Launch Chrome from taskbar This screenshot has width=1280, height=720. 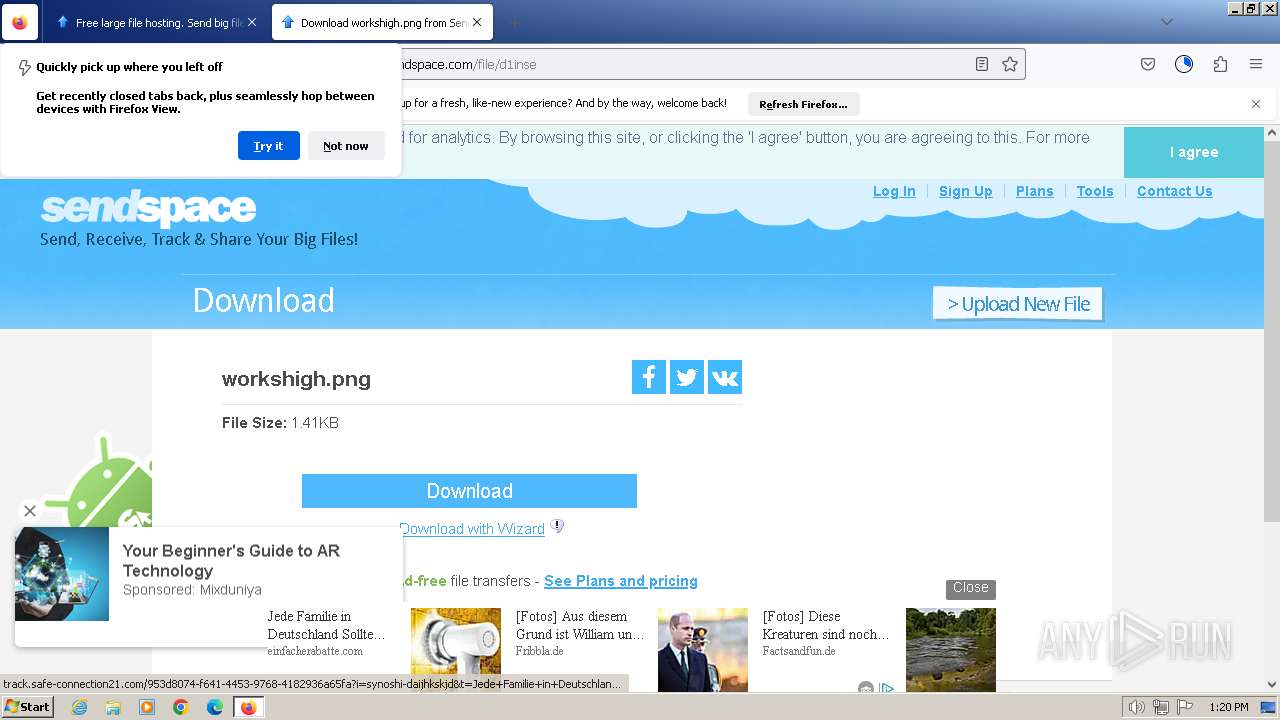[181, 707]
